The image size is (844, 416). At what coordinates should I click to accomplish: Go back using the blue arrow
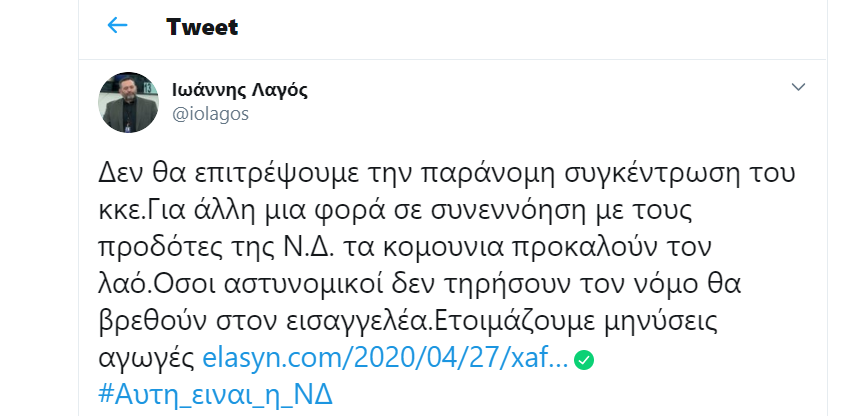point(117,25)
